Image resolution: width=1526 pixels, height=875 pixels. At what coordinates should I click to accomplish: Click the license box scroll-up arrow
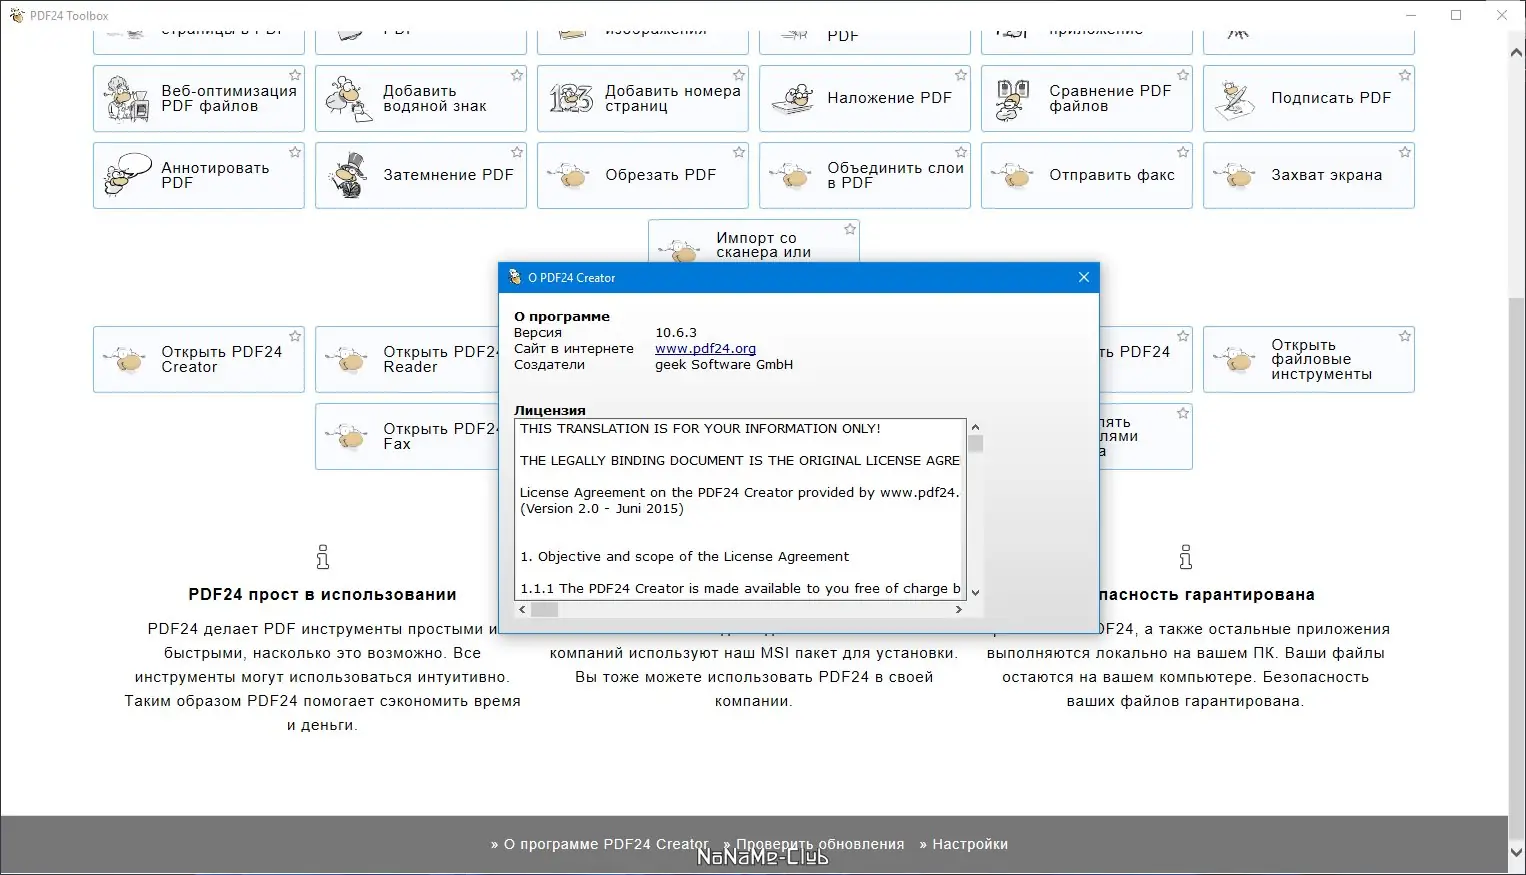(976, 427)
